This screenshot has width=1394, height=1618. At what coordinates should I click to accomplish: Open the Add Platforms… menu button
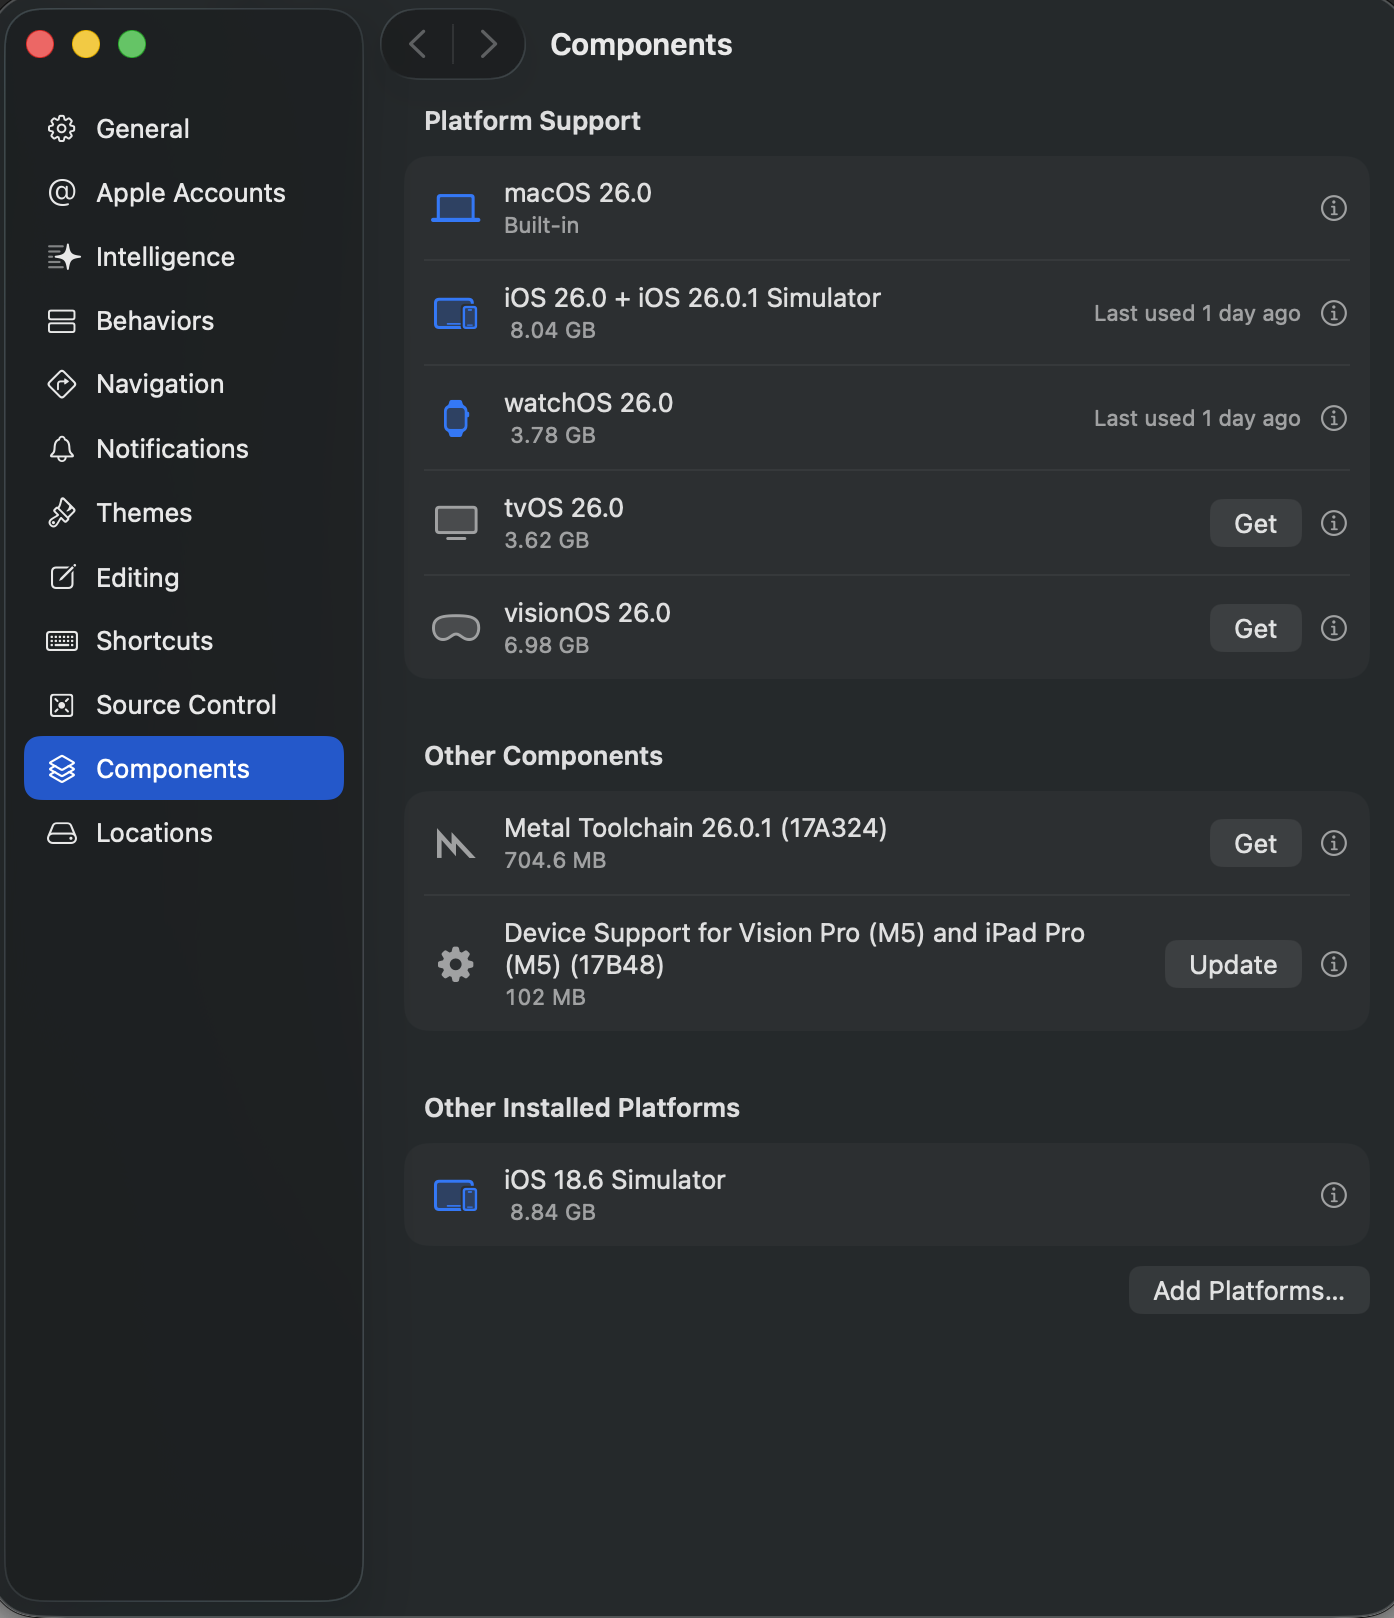coord(1248,1290)
